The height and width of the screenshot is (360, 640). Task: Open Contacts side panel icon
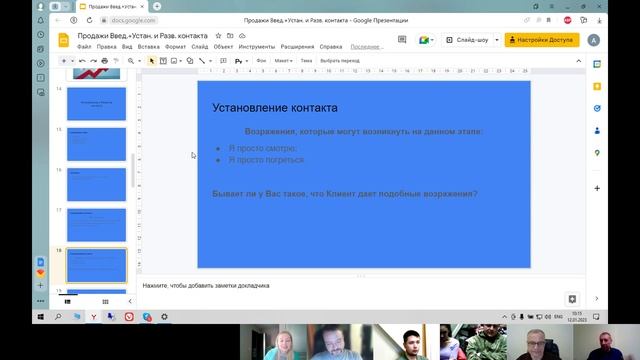pyautogui.click(x=597, y=131)
